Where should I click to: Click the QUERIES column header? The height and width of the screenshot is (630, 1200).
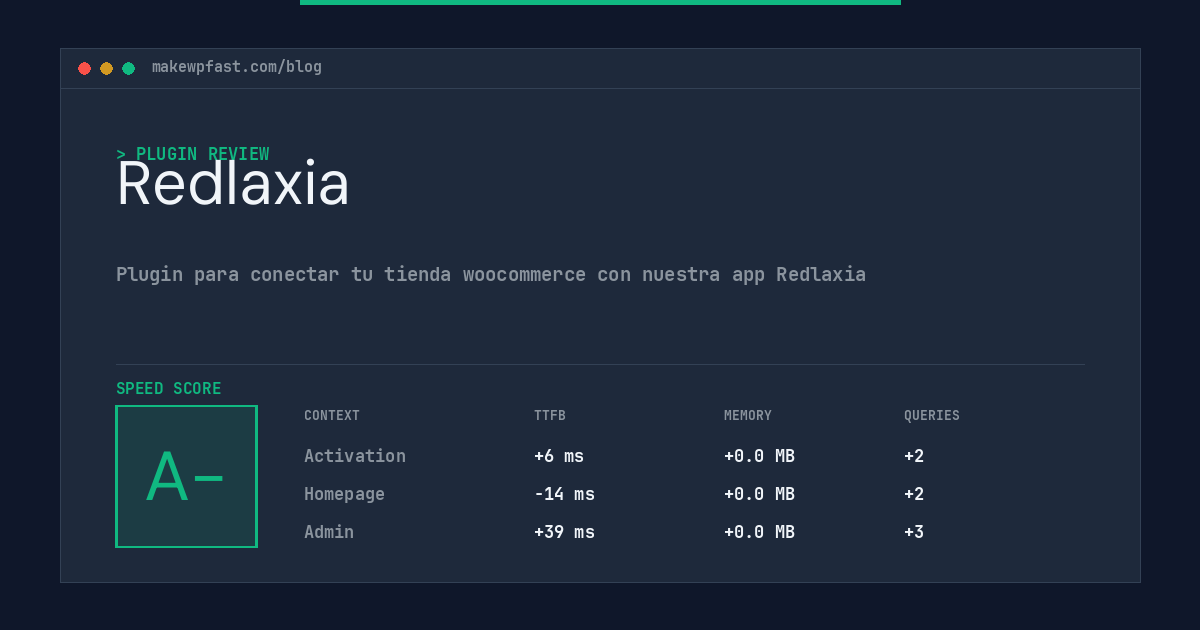point(932,416)
